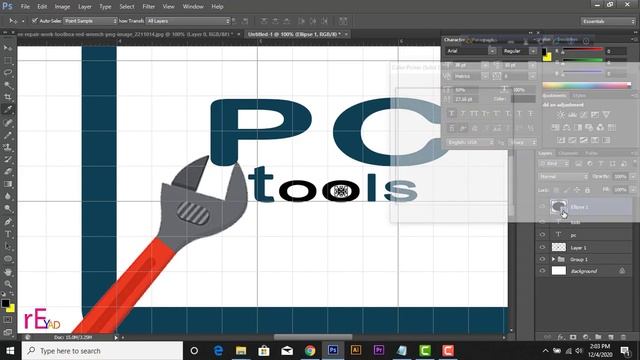Select the History Brush tool
This screenshot has height=360, width=640.
pos(8,159)
